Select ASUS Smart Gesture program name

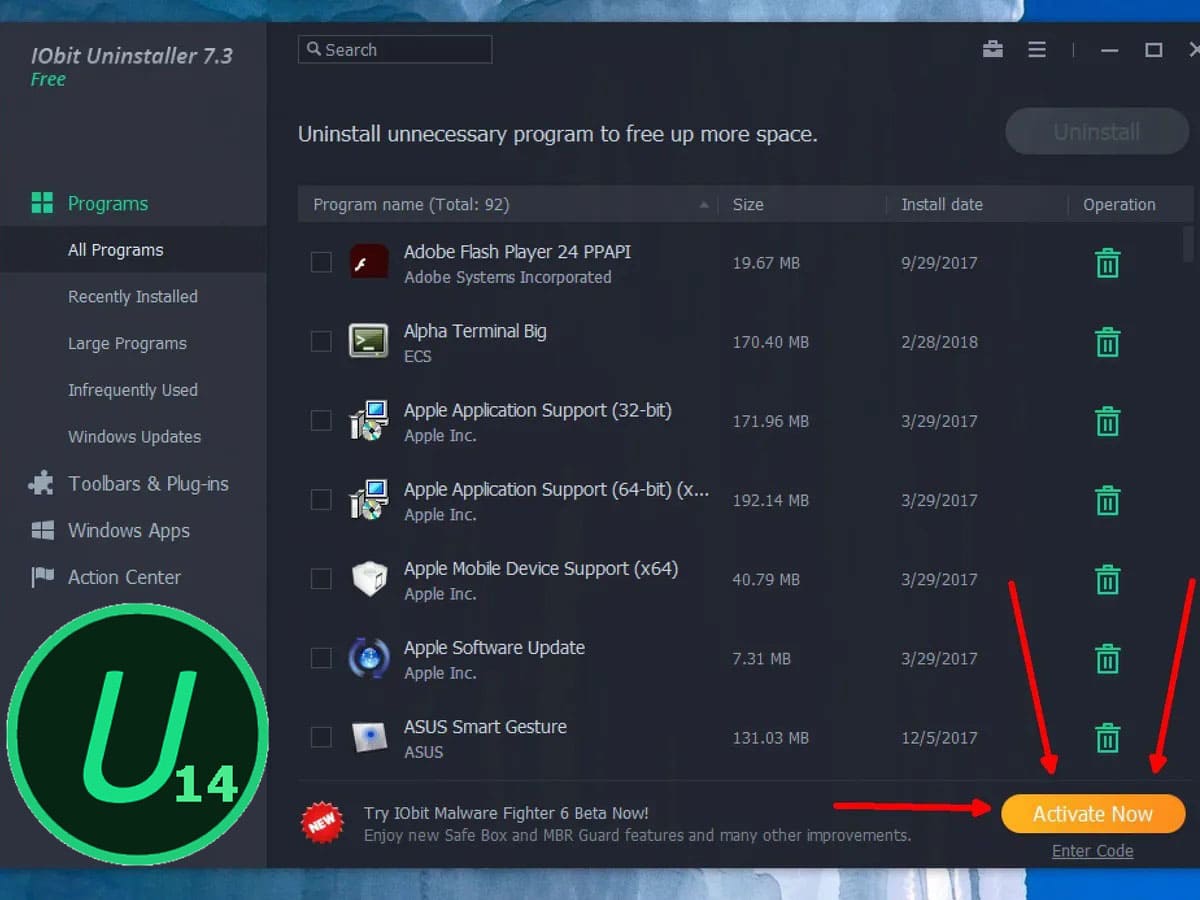click(485, 727)
